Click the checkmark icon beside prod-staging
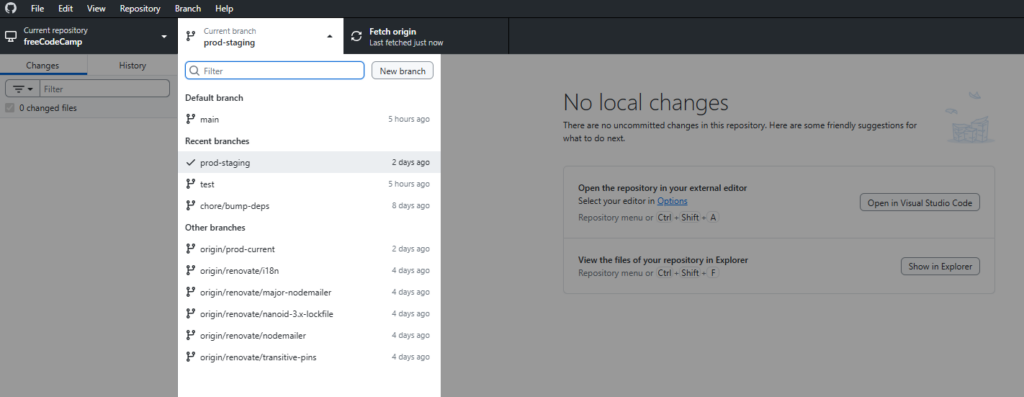The height and width of the screenshot is (397, 1024). [190, 163]
